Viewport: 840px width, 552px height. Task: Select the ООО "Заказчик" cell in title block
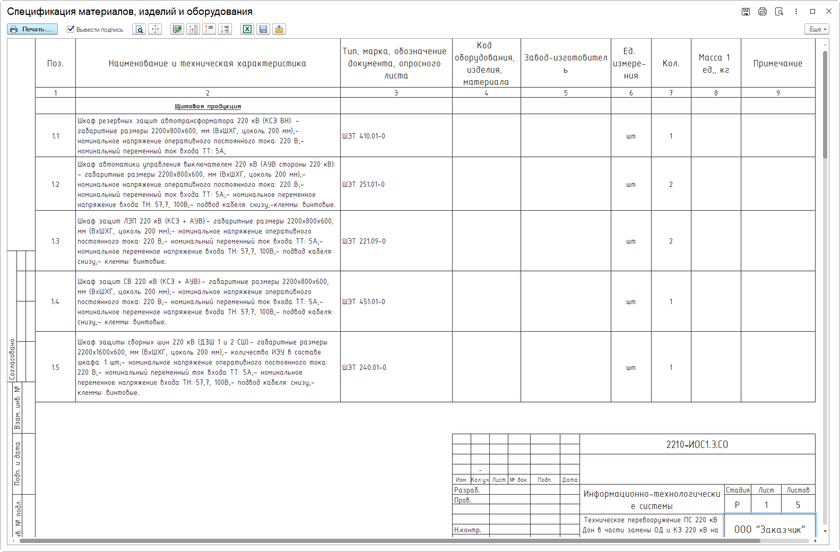tap(769, 528)
